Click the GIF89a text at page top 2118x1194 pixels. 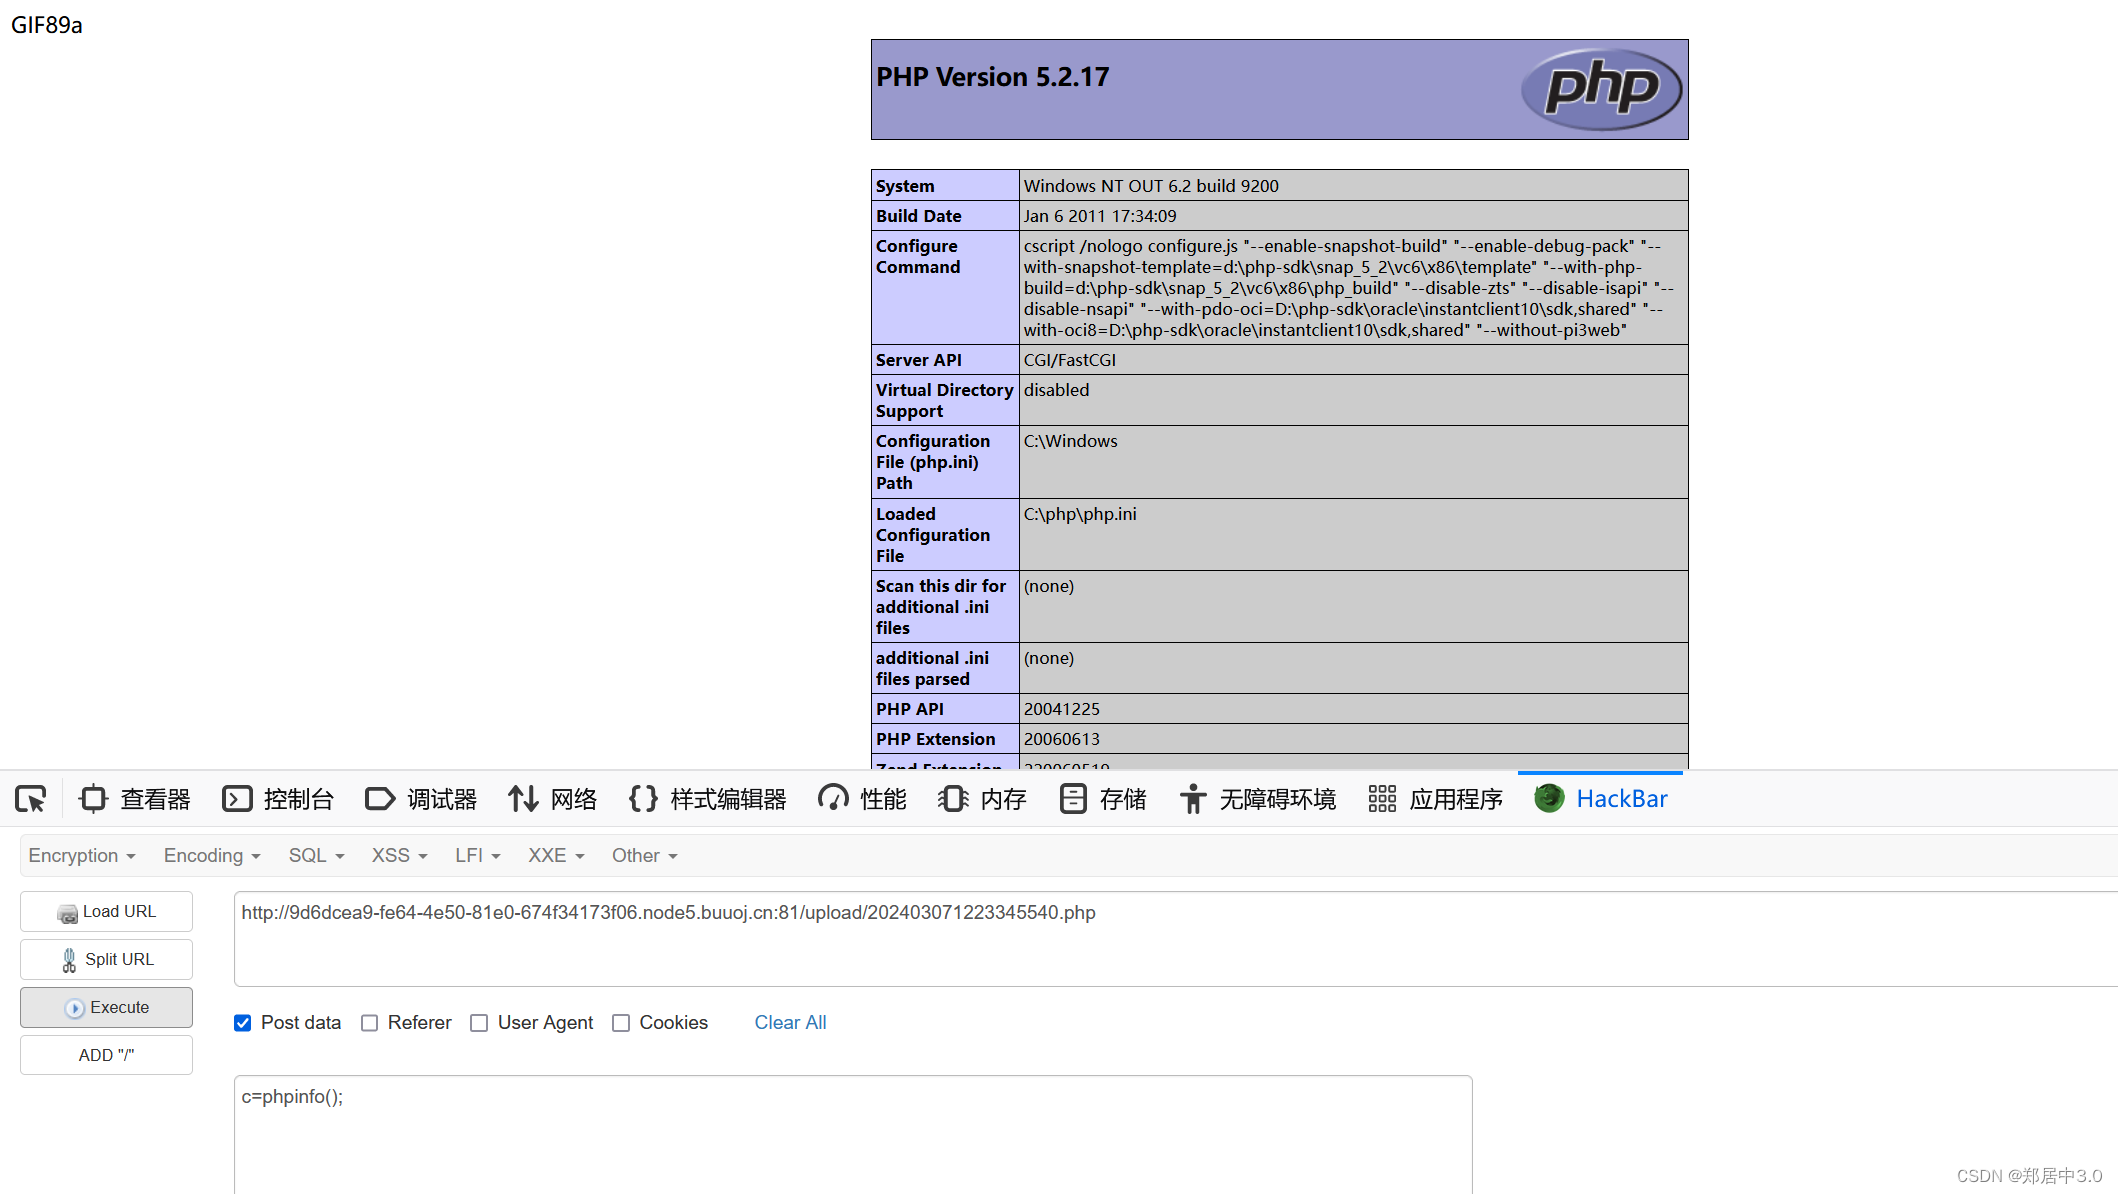click(46, 25)
